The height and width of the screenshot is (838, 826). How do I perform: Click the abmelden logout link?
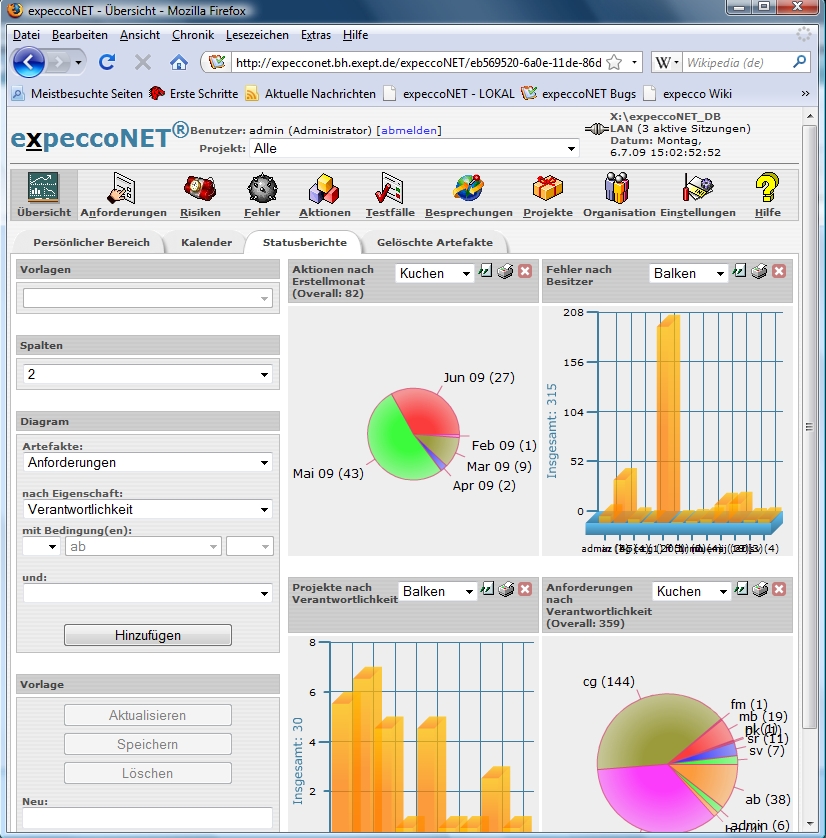point(408,131)
